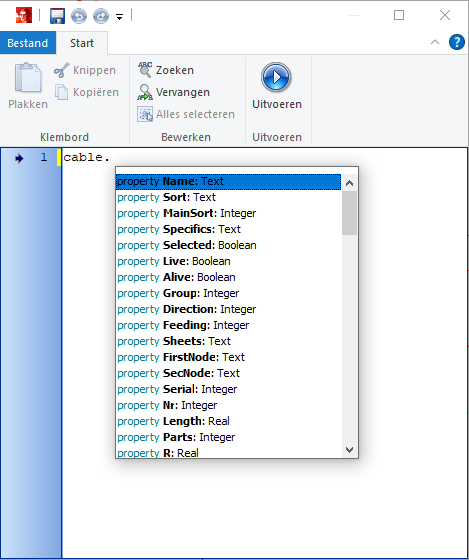Click in the code editor after 'cable.'

coord(111,158)
